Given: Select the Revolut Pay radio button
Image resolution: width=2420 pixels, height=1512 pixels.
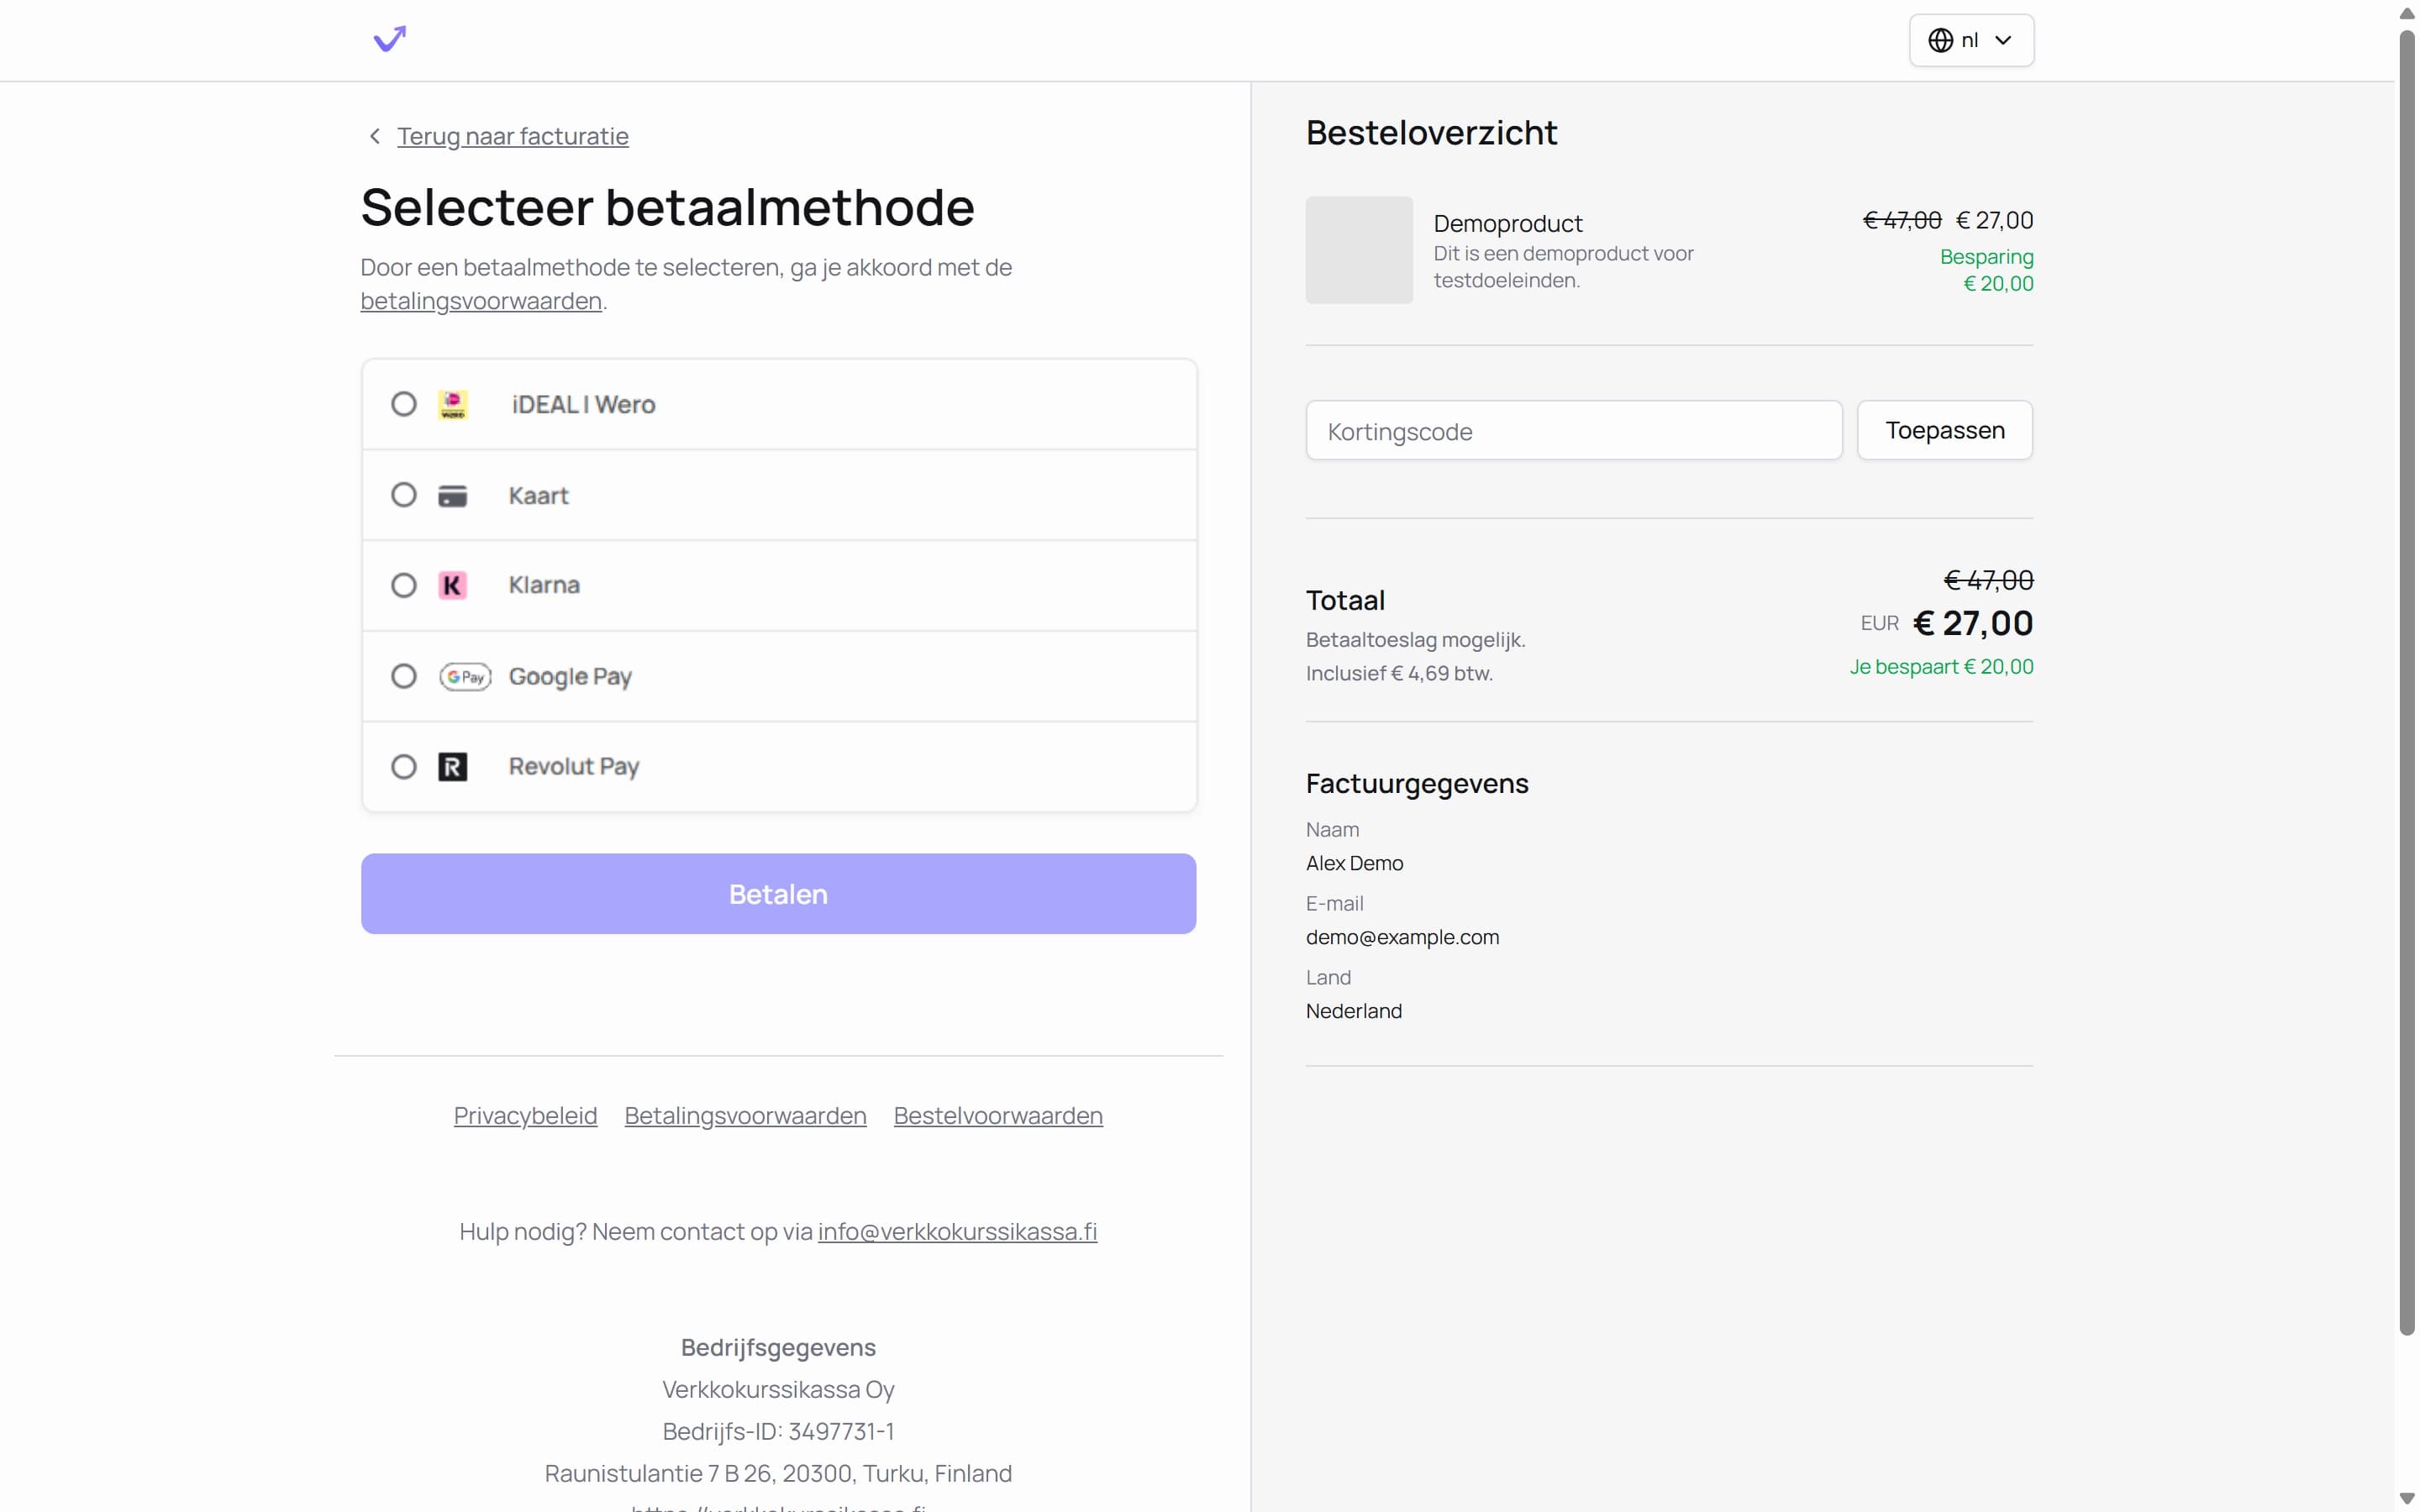Looking at the screenshot, I should click(404, 767).
